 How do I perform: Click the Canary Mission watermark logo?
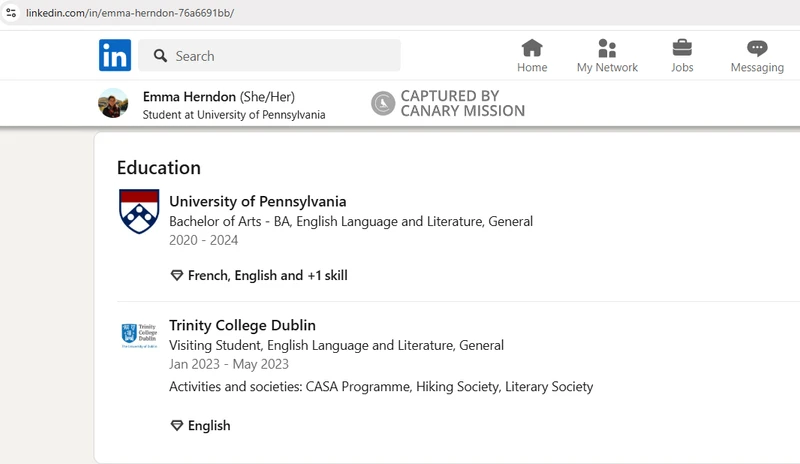[x=383, y=104]
